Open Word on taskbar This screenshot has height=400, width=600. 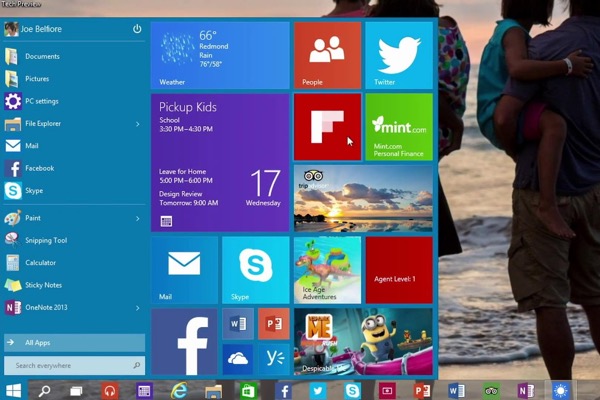pos(456,391)
